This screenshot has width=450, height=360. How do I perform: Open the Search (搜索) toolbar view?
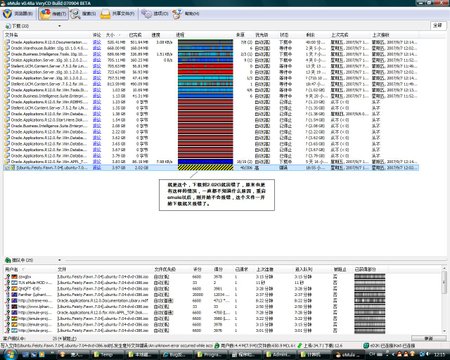point(84,14)
